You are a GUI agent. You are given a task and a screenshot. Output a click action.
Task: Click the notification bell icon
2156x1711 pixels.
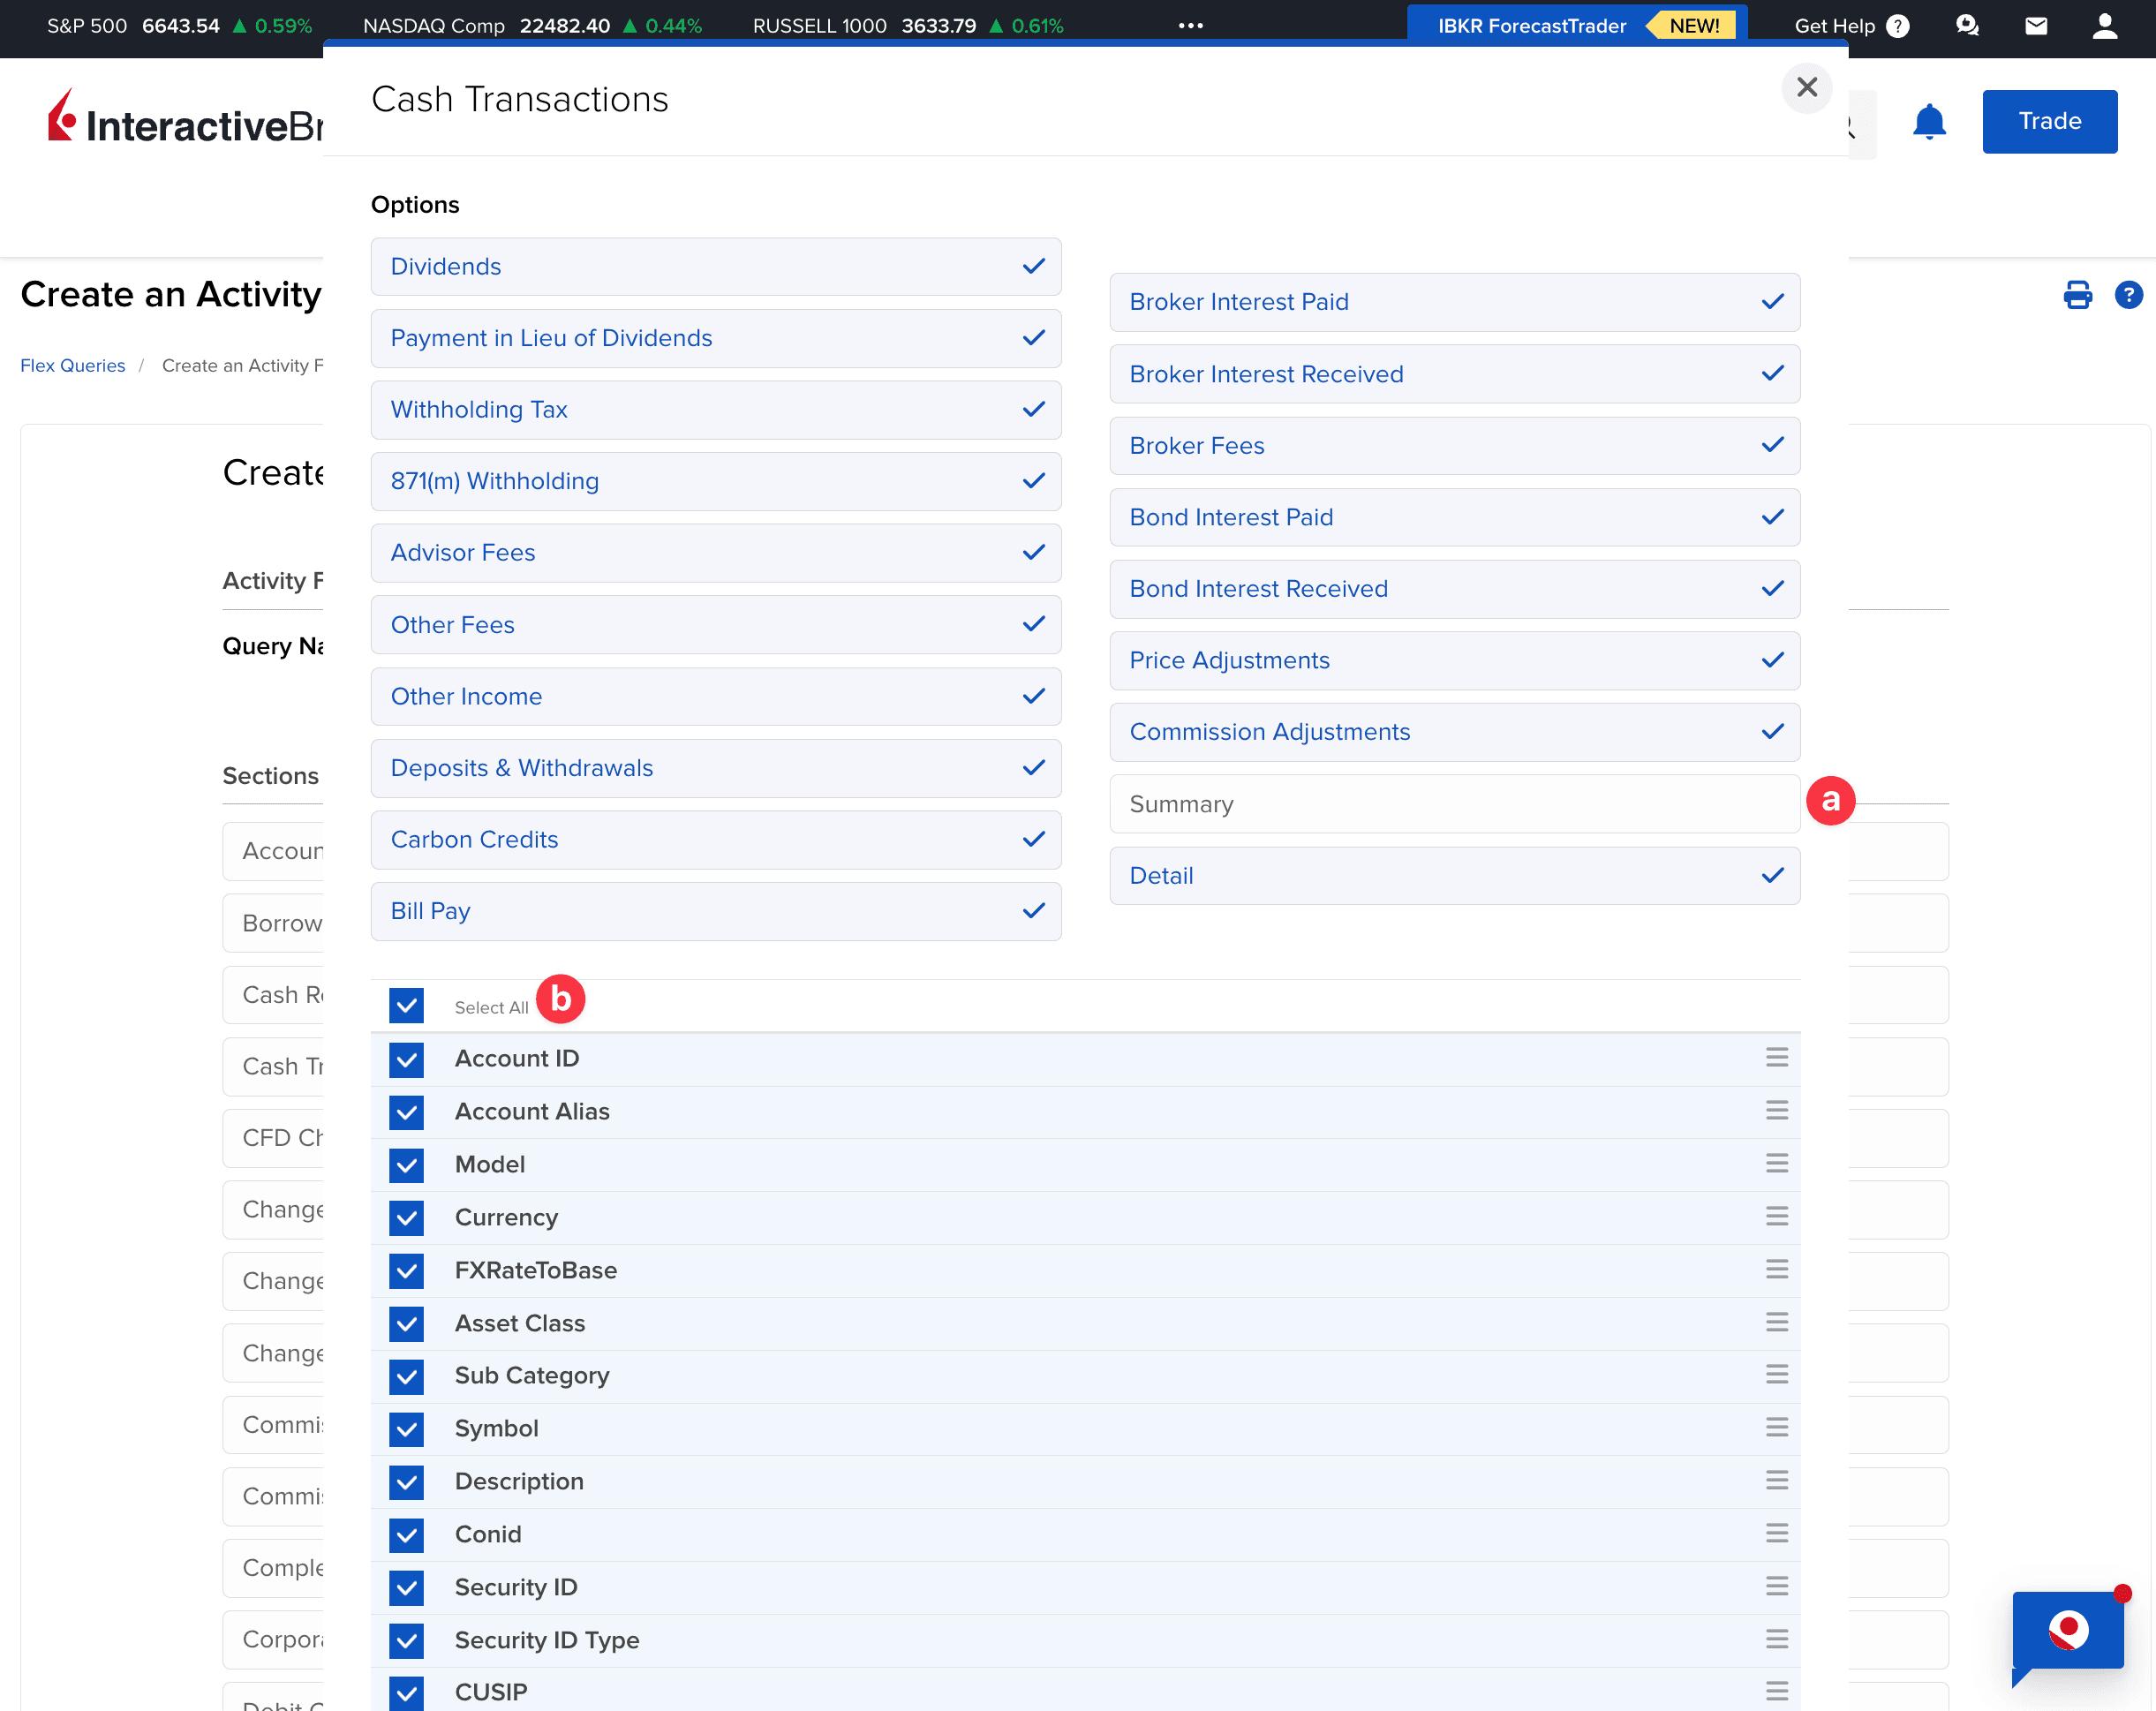pos(1928,122)
